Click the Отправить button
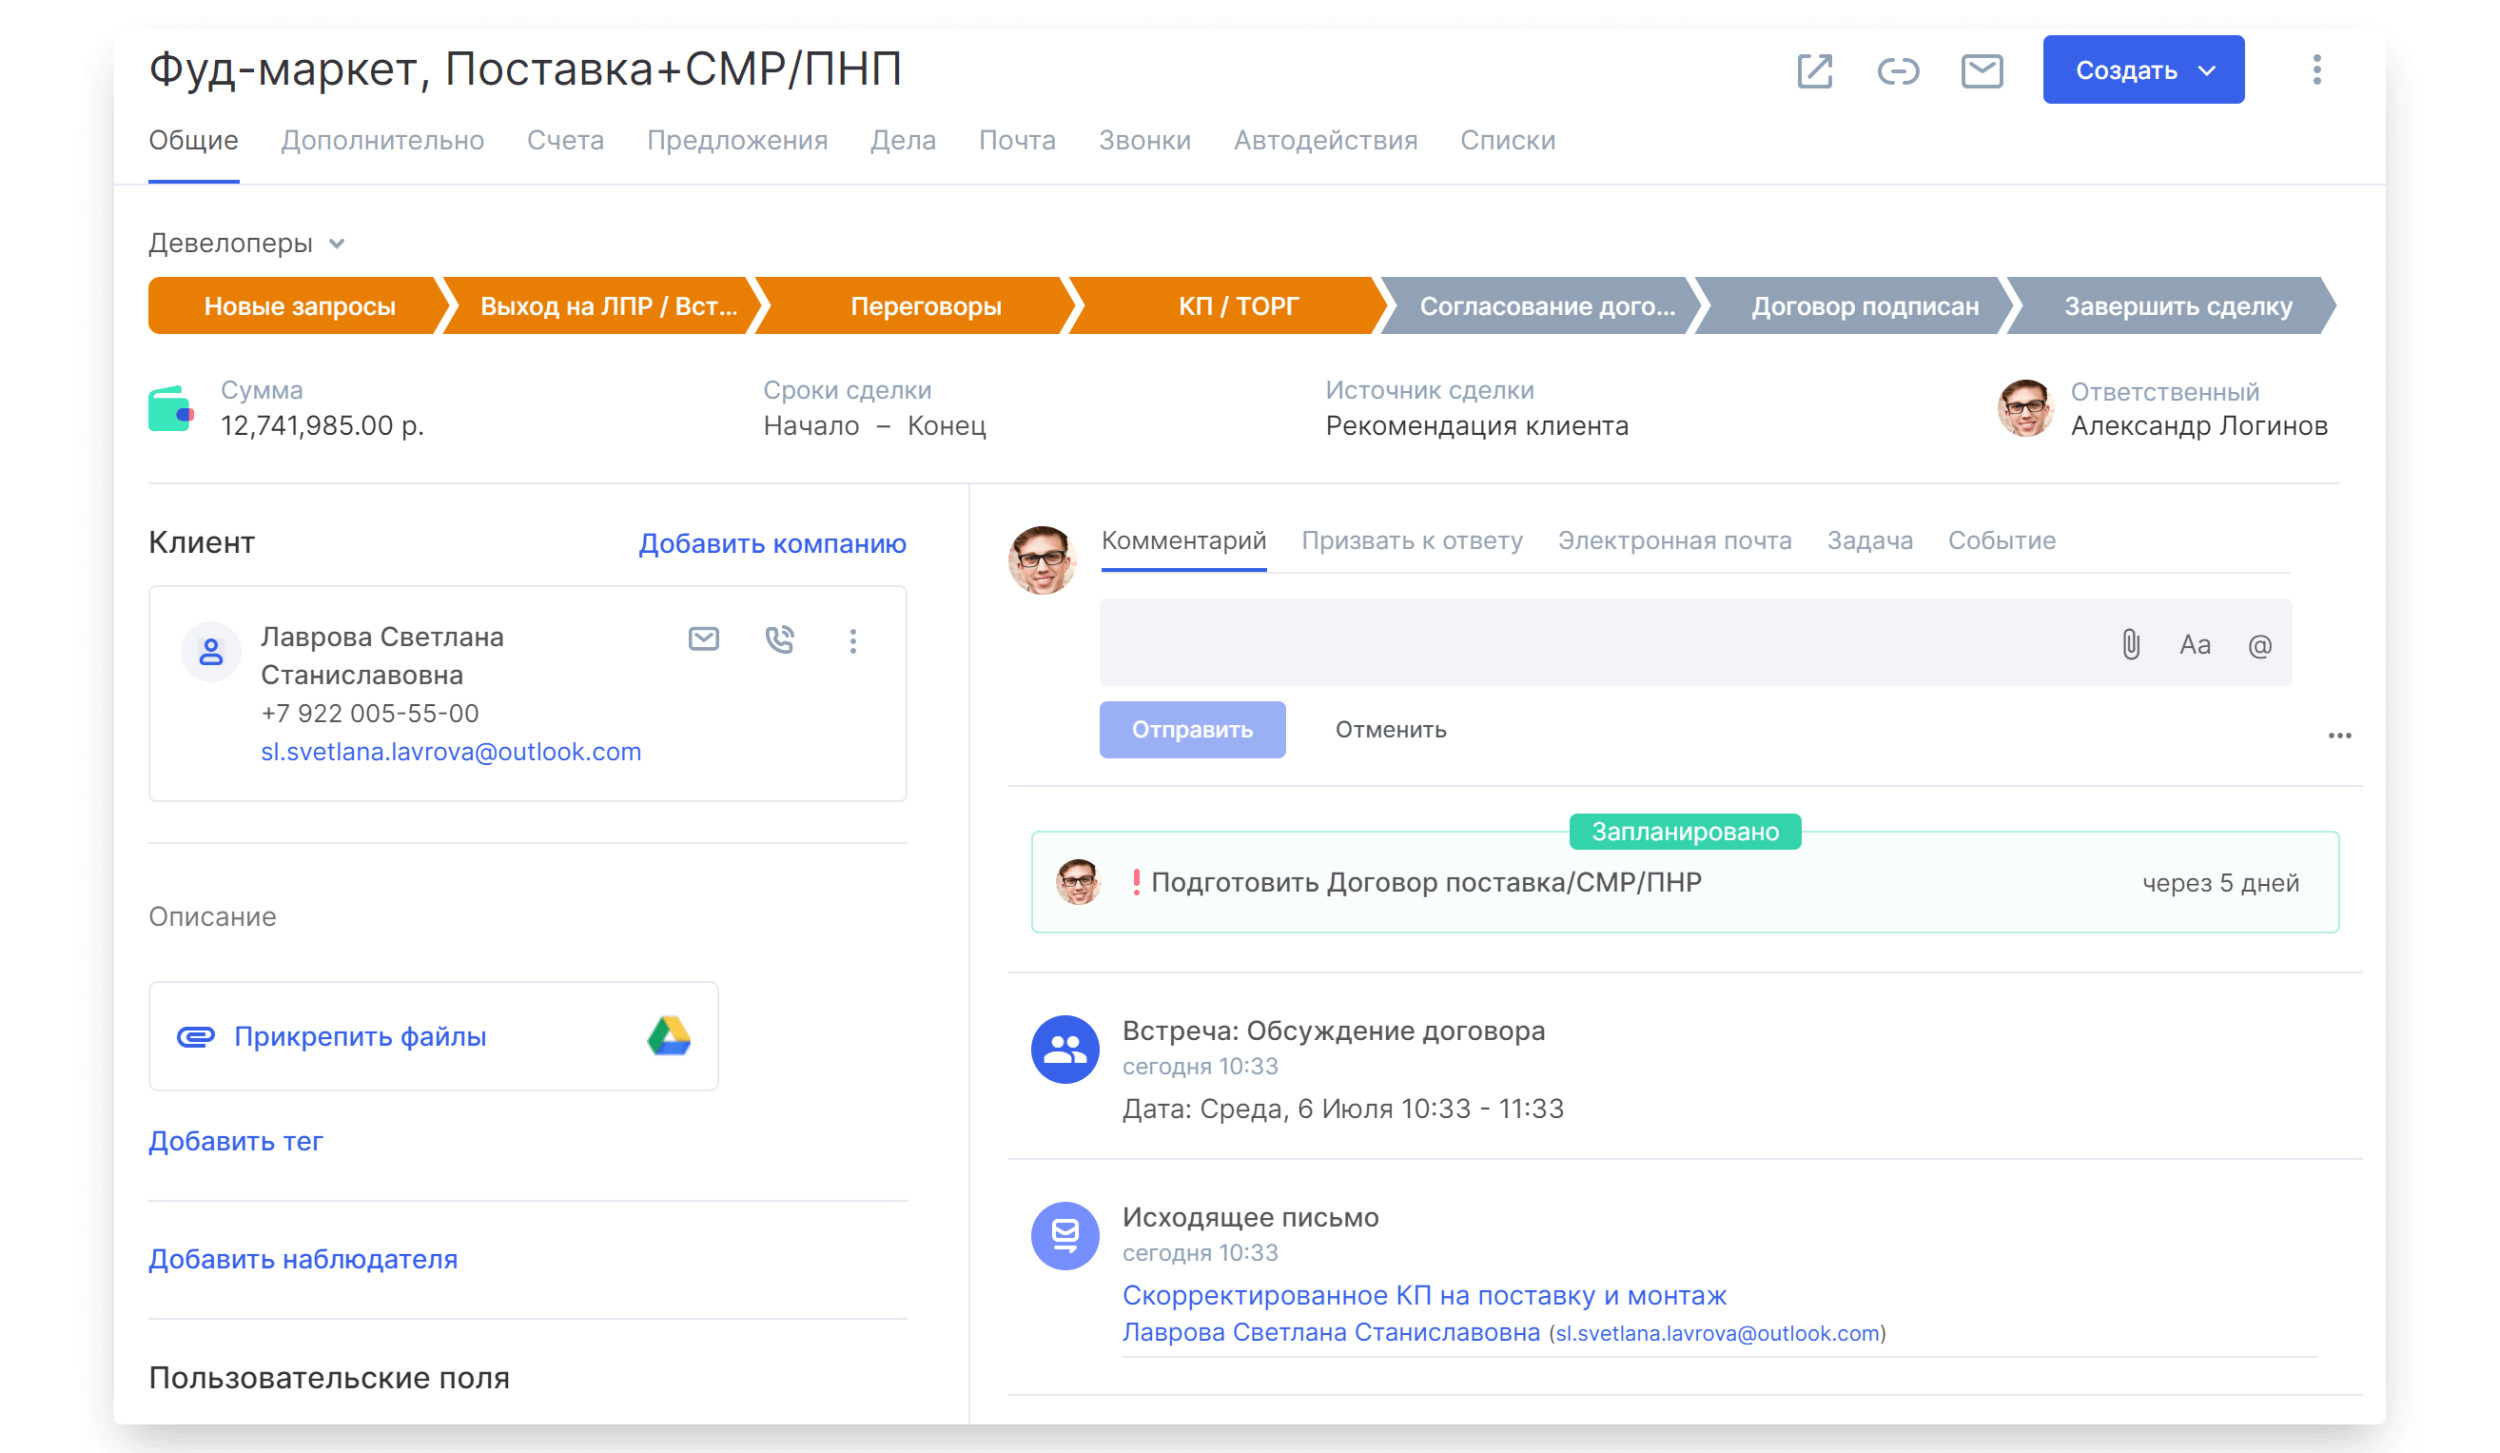 (1191, 730)
